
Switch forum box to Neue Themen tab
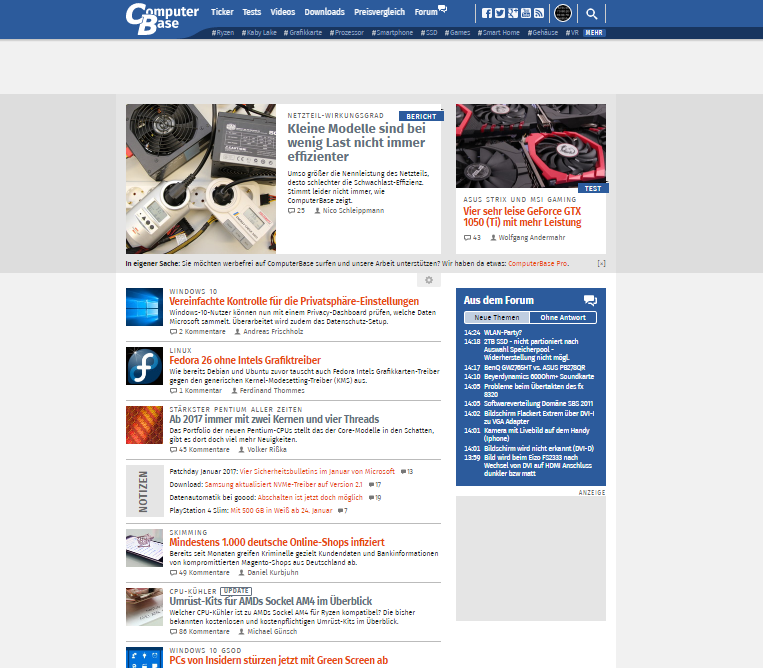(x=497, y=317)
